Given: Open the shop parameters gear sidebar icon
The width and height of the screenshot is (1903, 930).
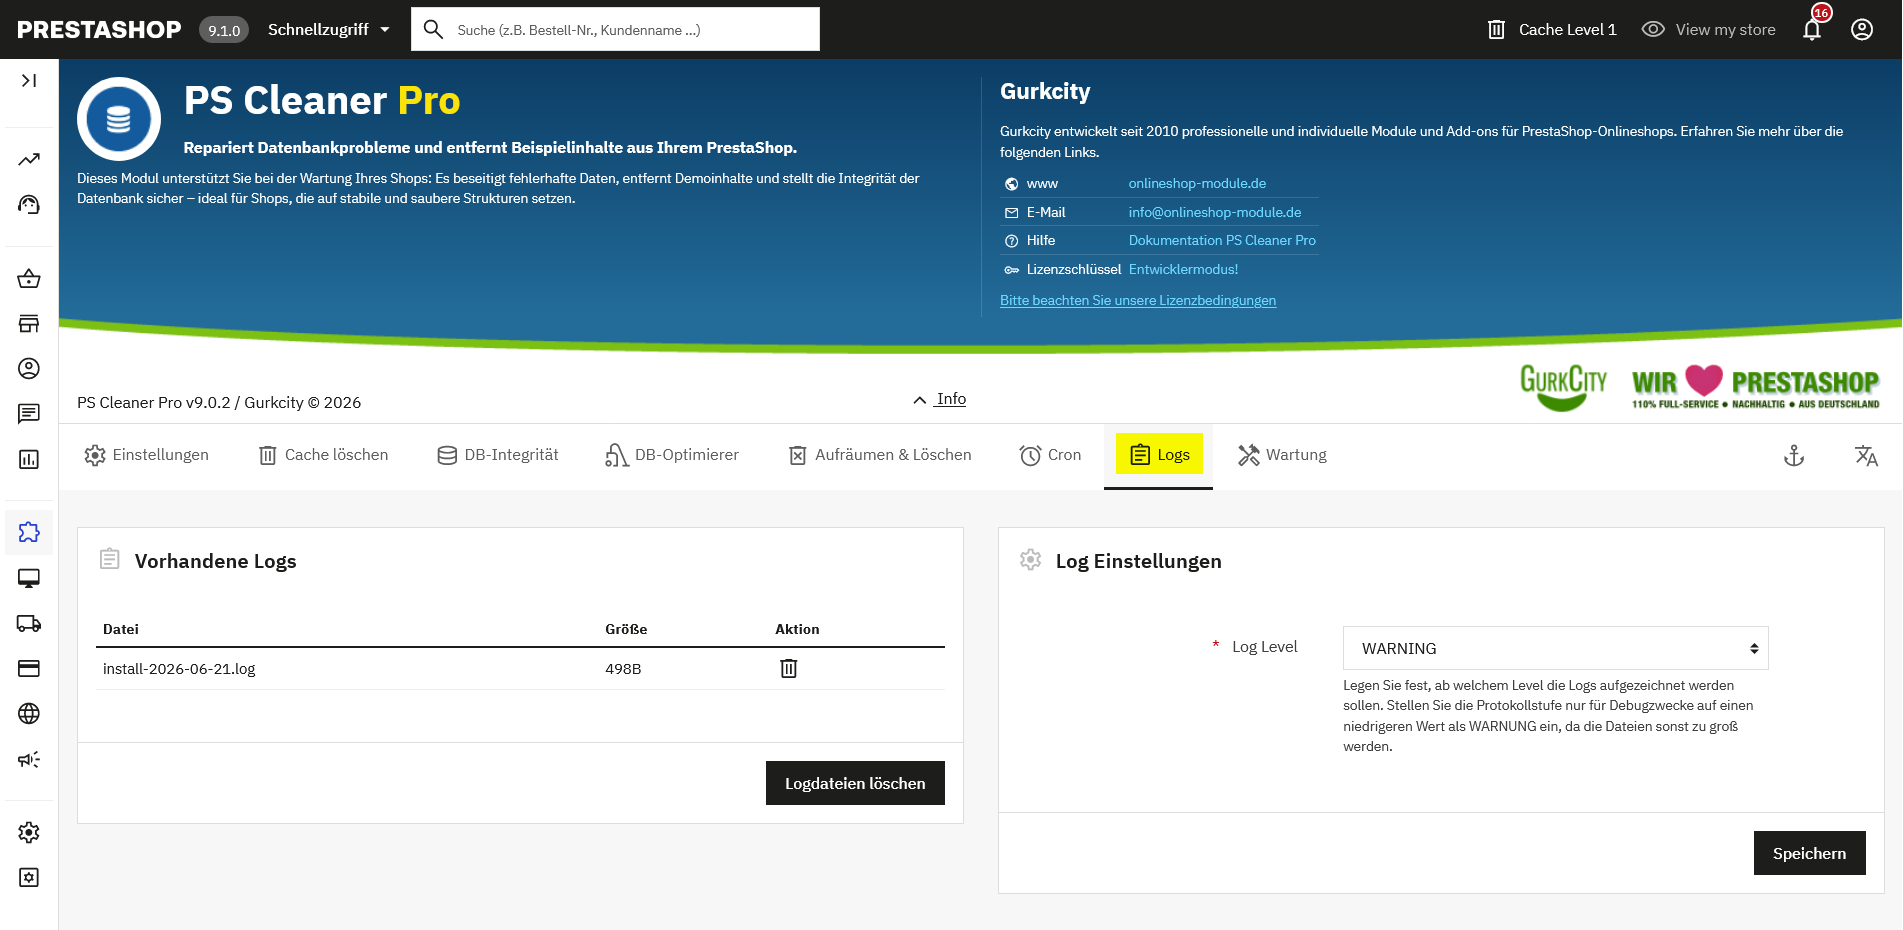Looking at the screenshot, I should [29, 832].
